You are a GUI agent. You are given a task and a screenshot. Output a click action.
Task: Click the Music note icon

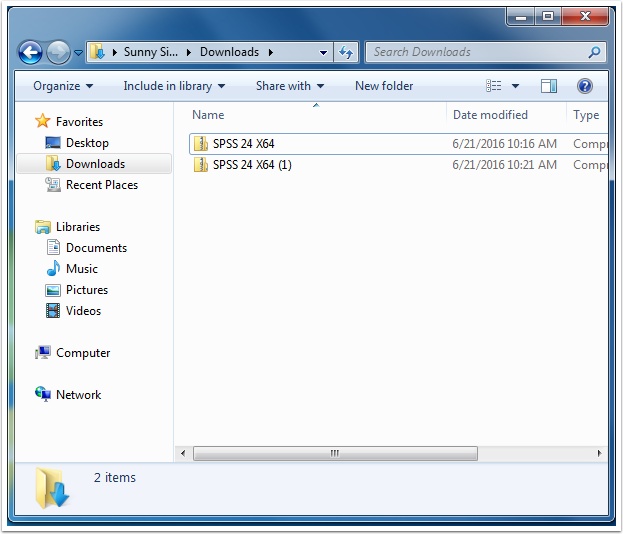click(x=53, y=268)
